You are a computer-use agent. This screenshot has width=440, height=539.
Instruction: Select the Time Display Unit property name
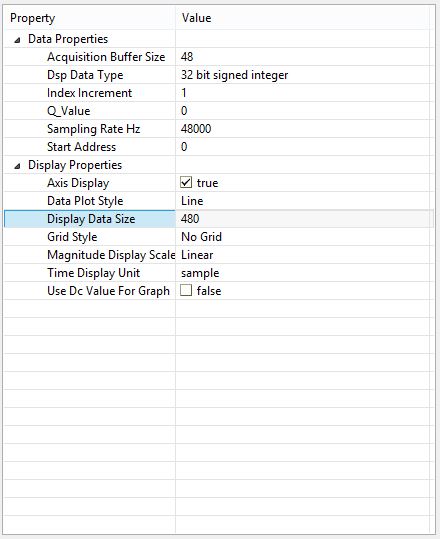(94, 273)
